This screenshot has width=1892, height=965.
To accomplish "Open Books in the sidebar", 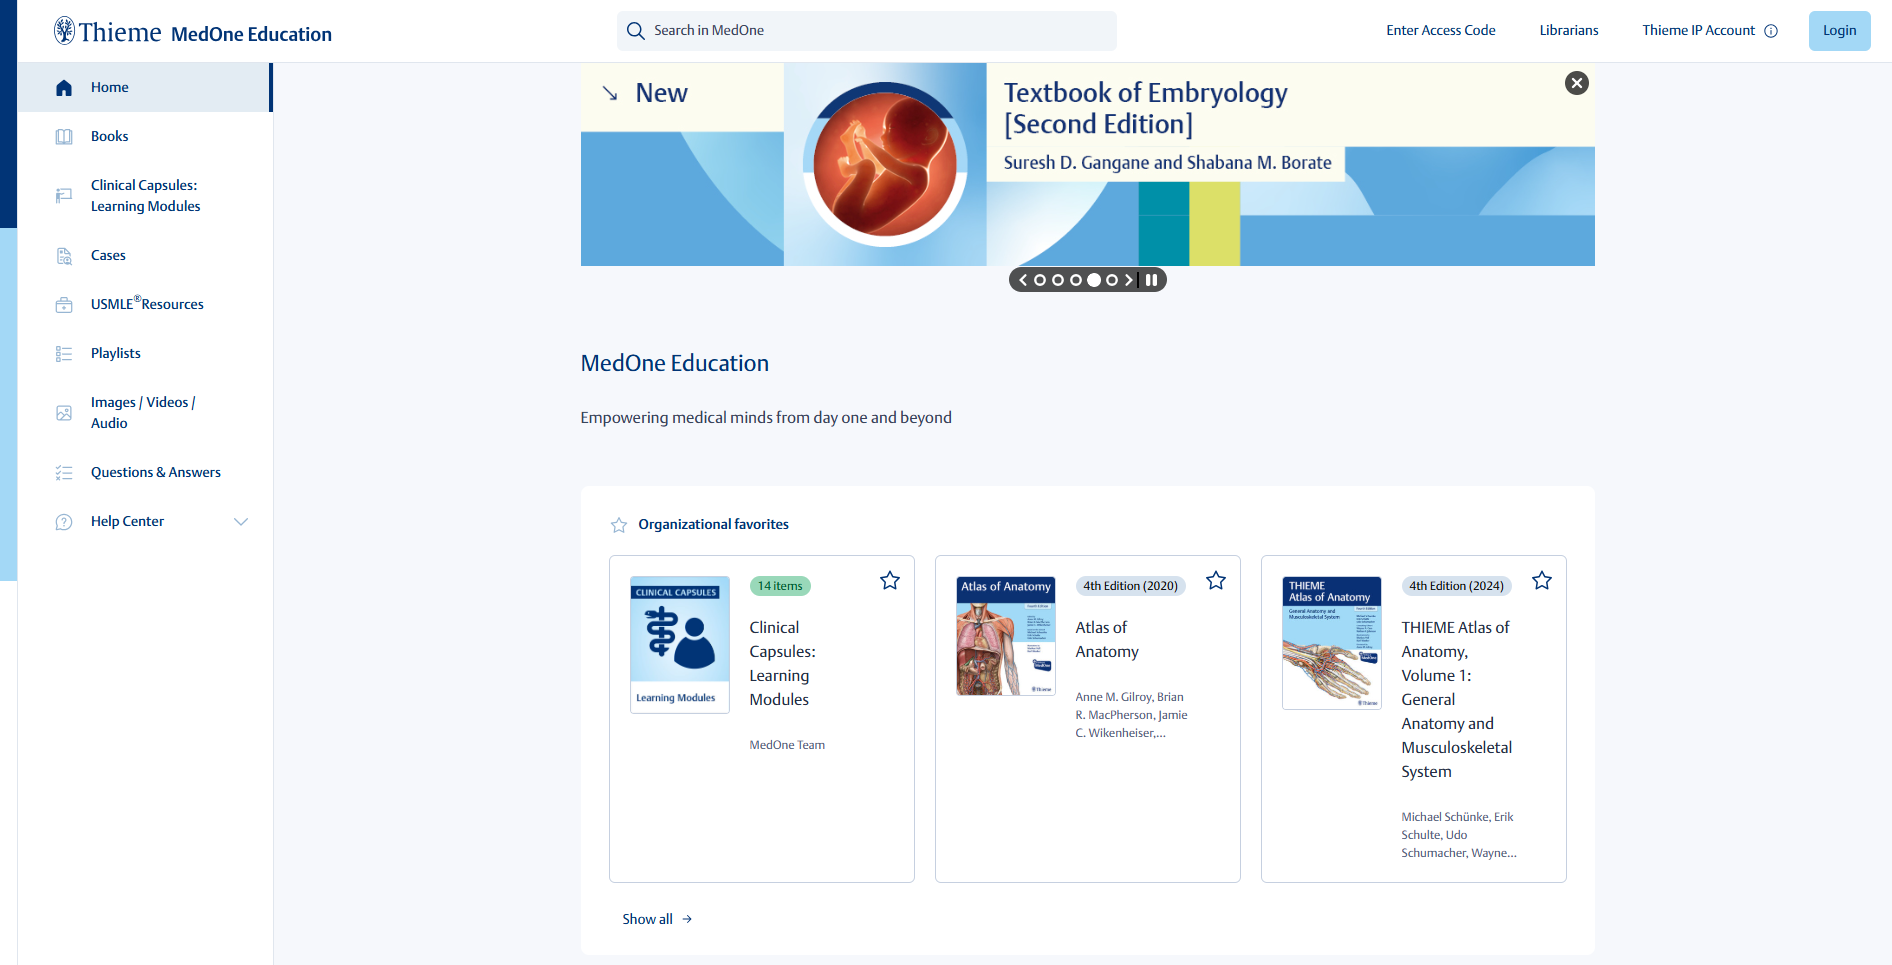I will (145, 136).
